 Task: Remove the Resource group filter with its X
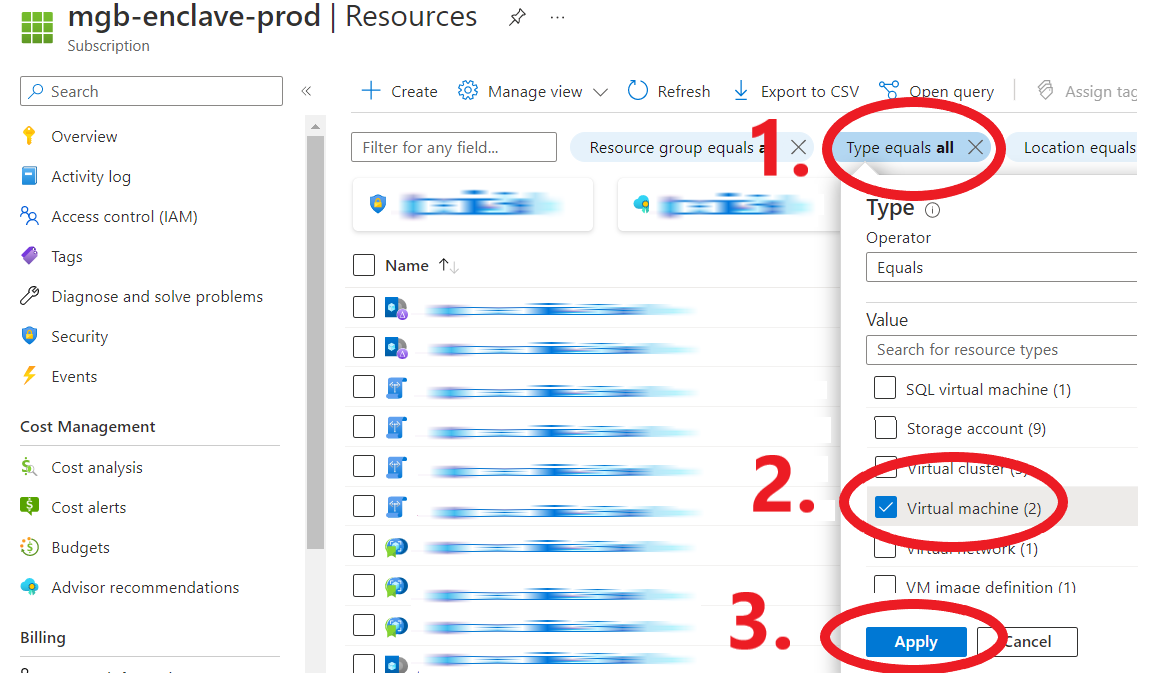pos(799,148)
